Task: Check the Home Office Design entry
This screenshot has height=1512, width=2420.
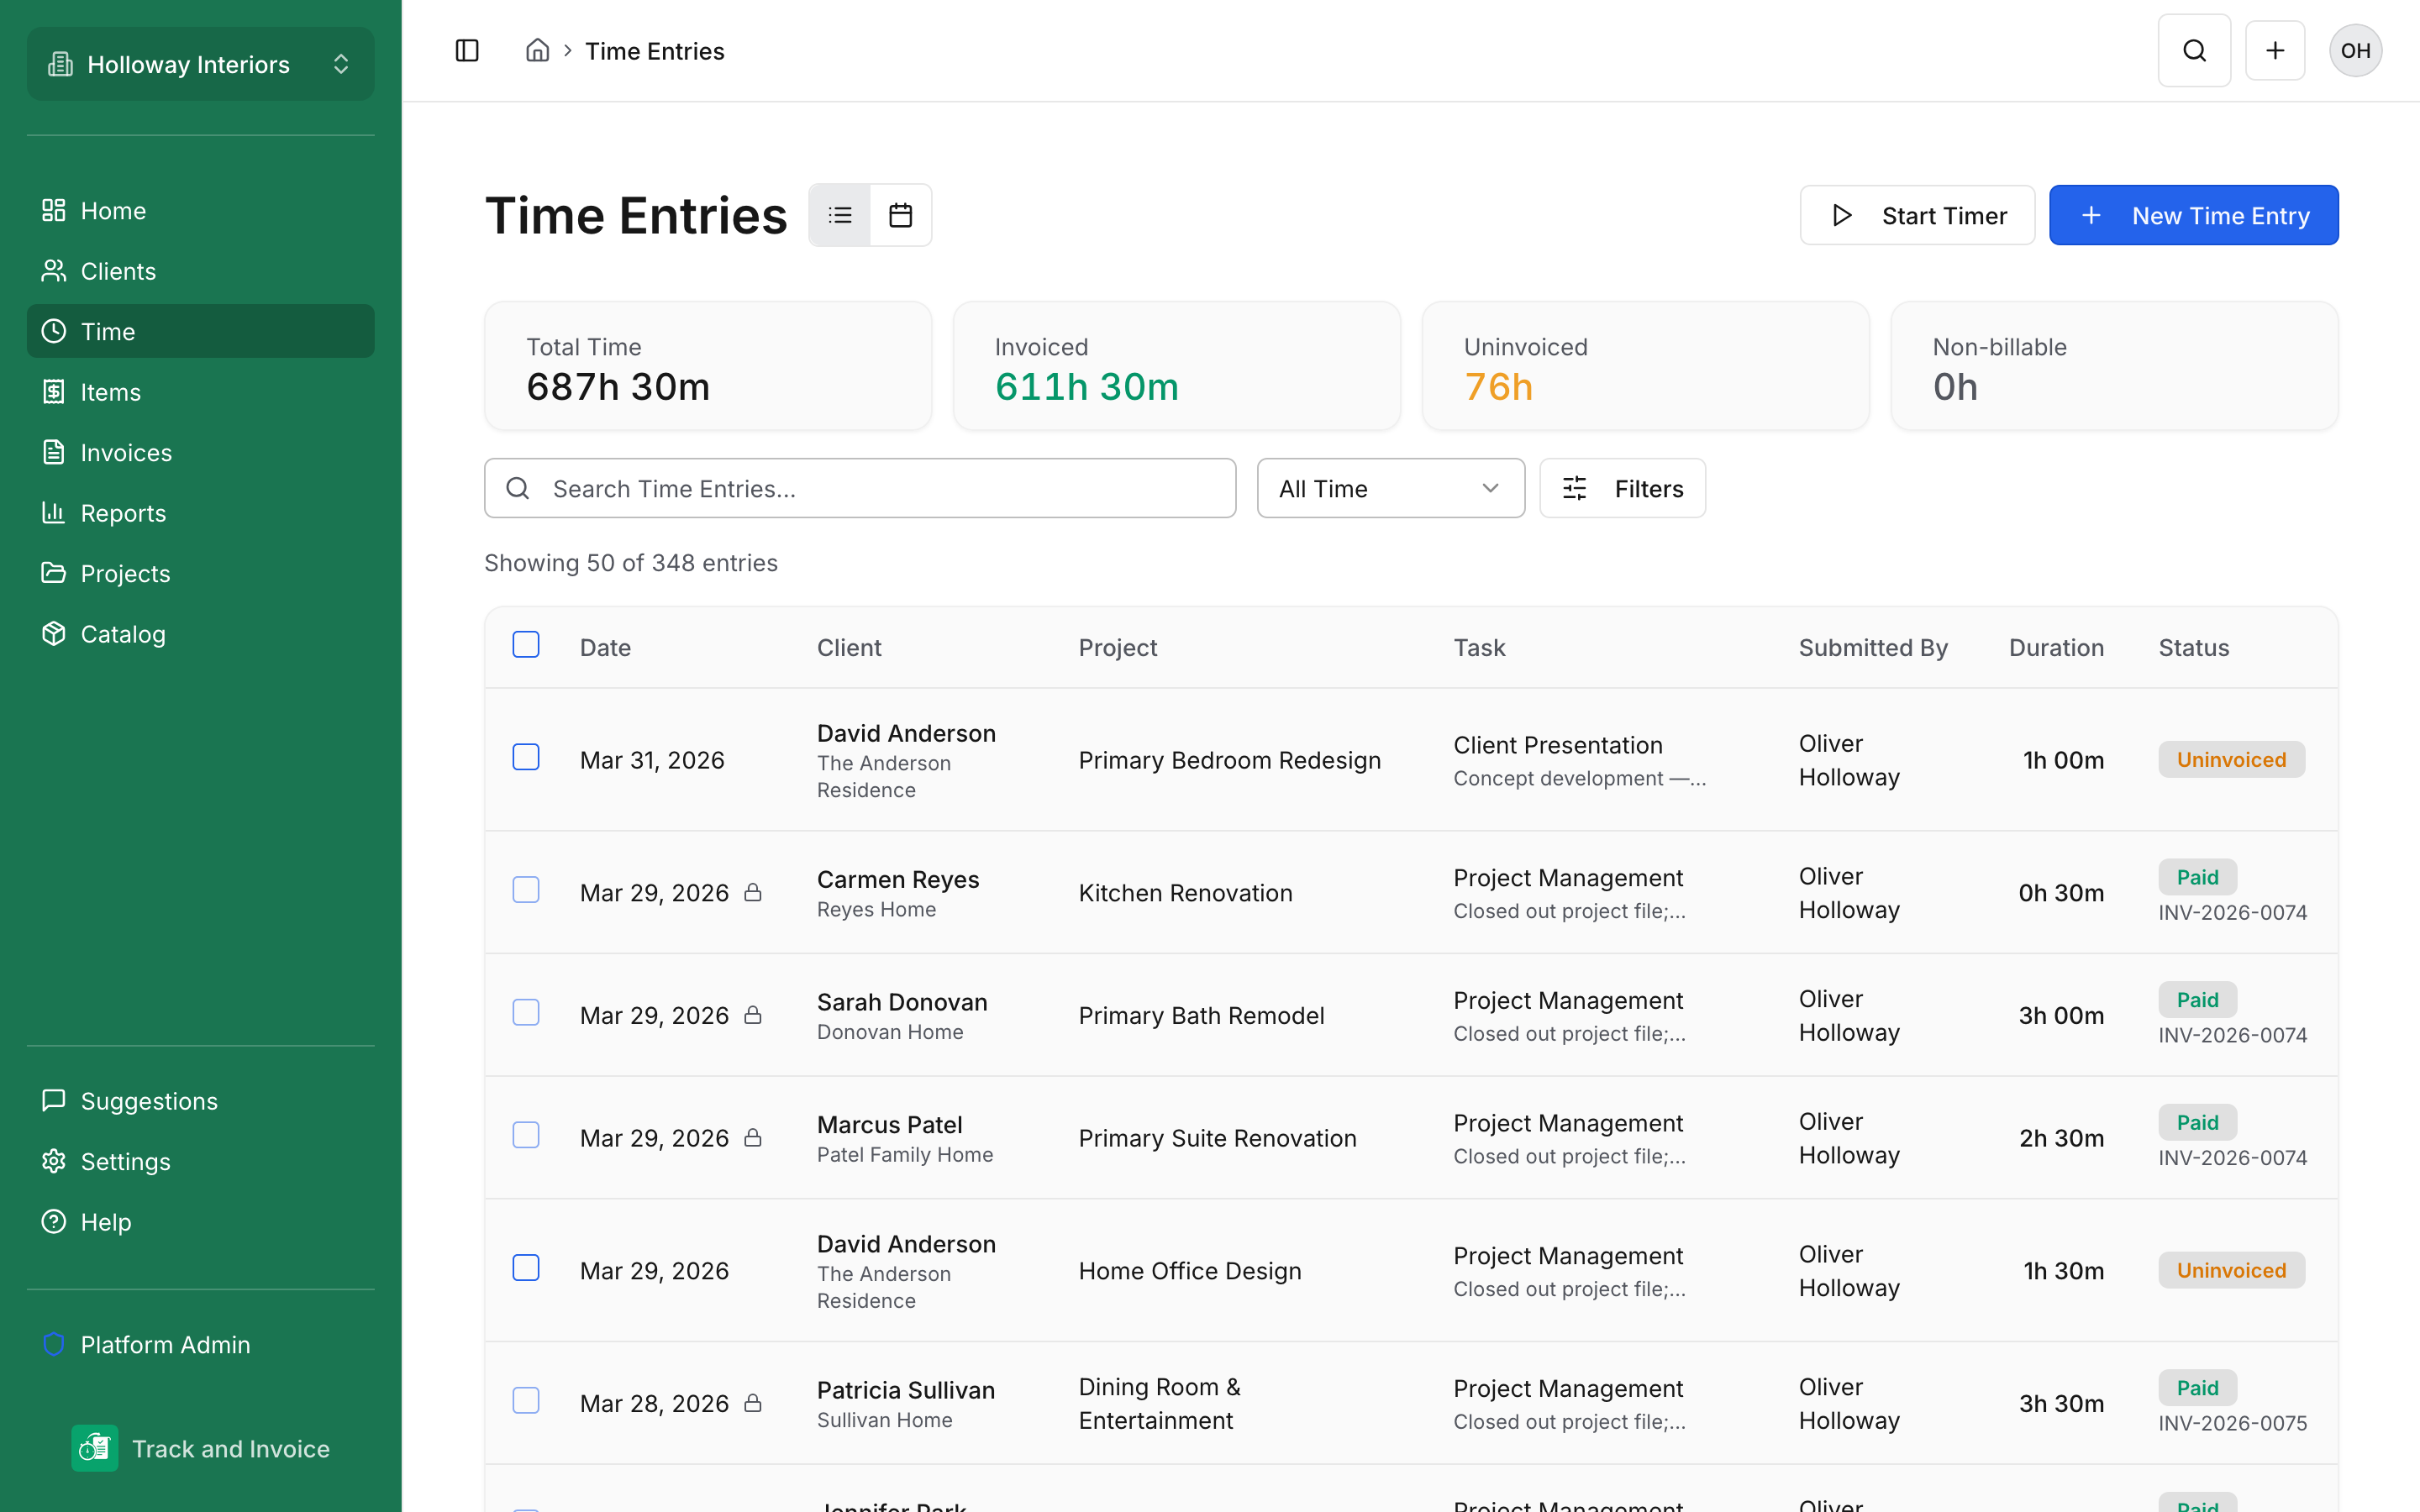Action: point(526,1268)
